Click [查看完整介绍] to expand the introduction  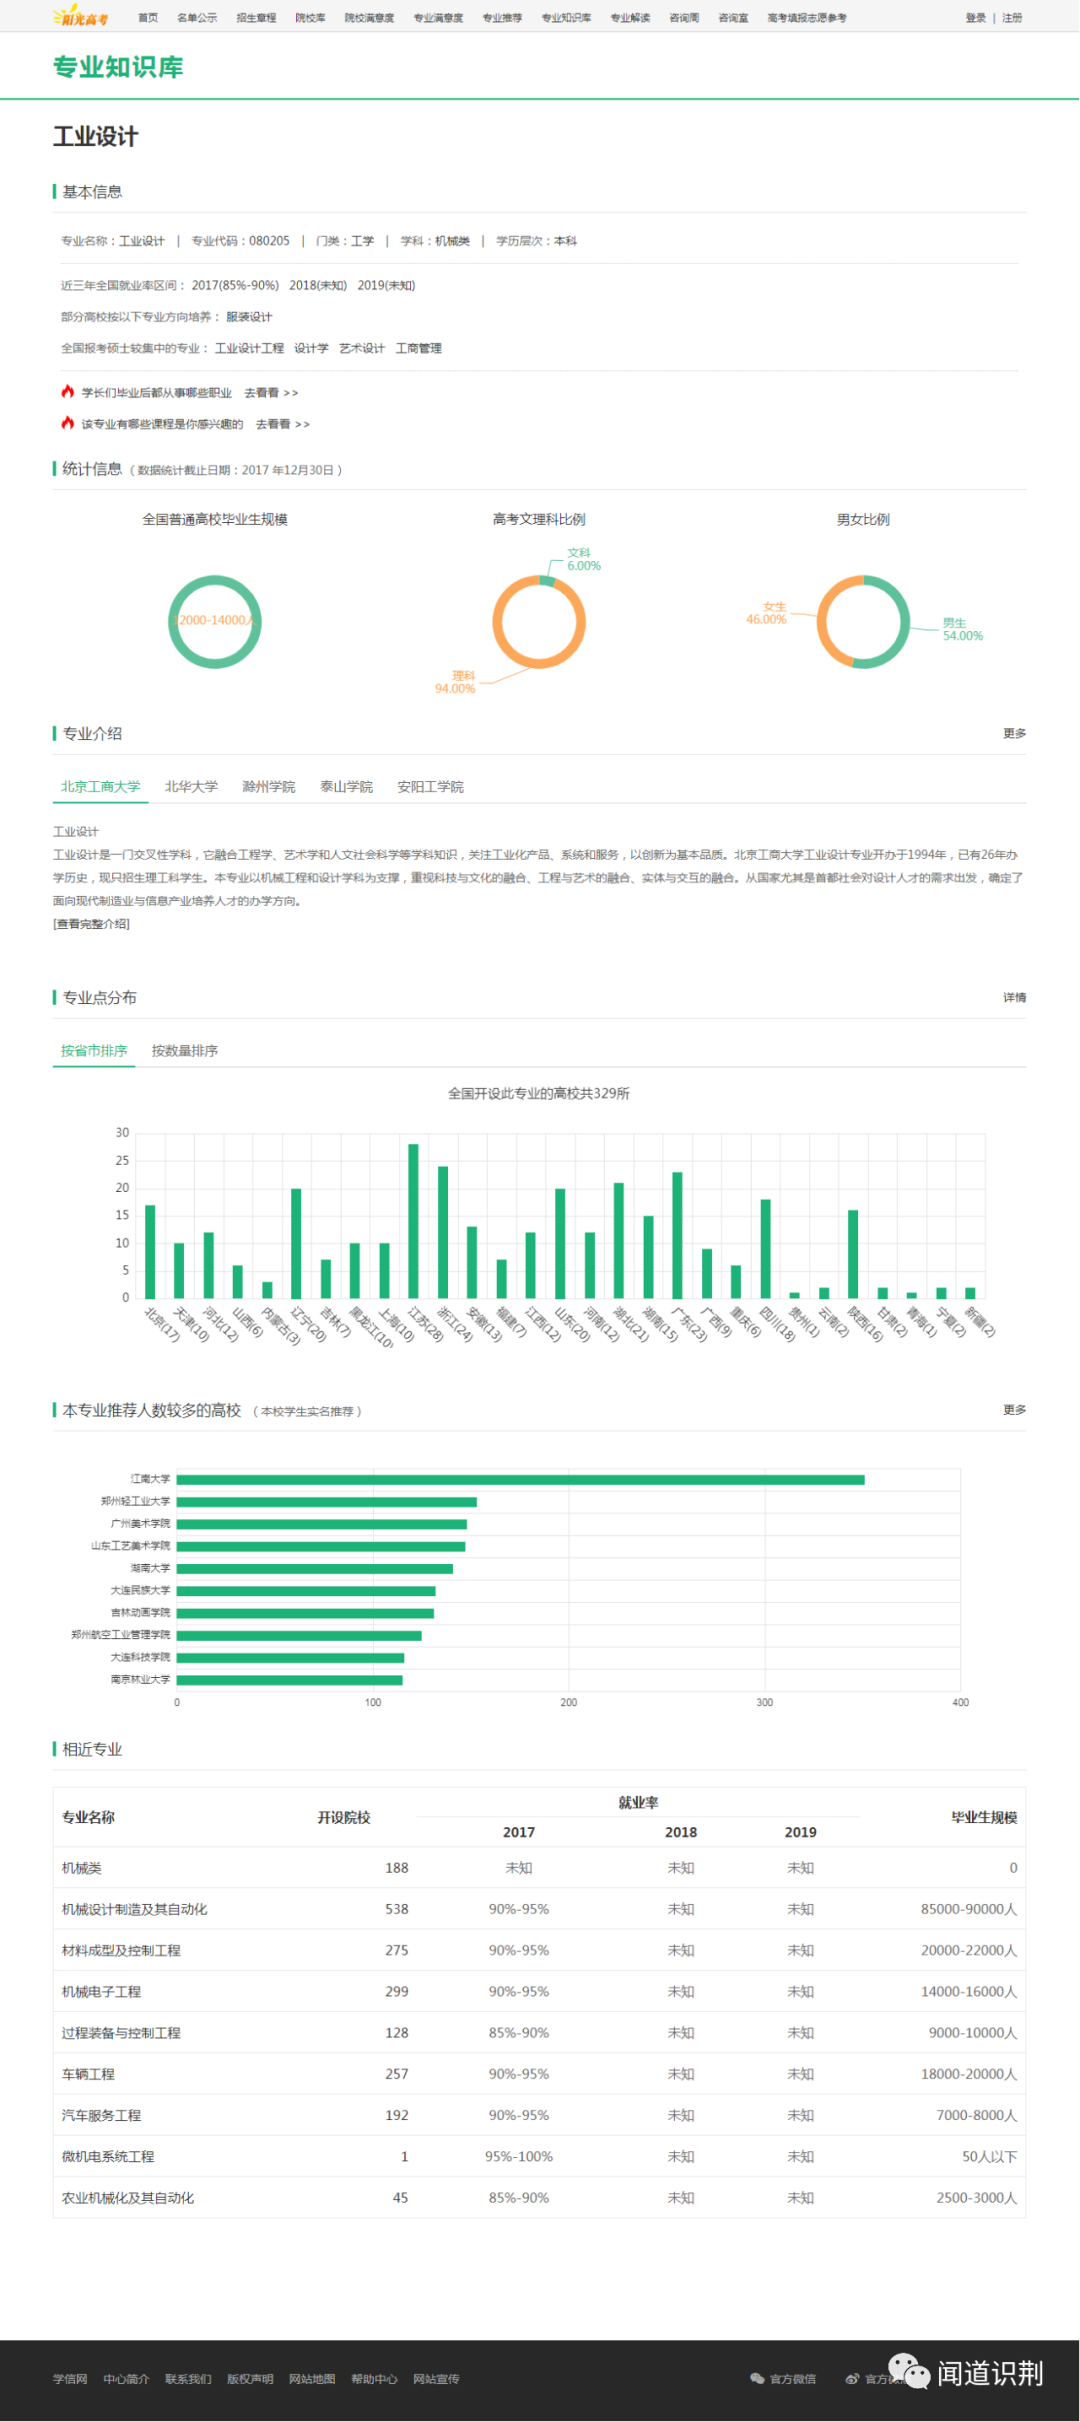[x=91, y=924]
